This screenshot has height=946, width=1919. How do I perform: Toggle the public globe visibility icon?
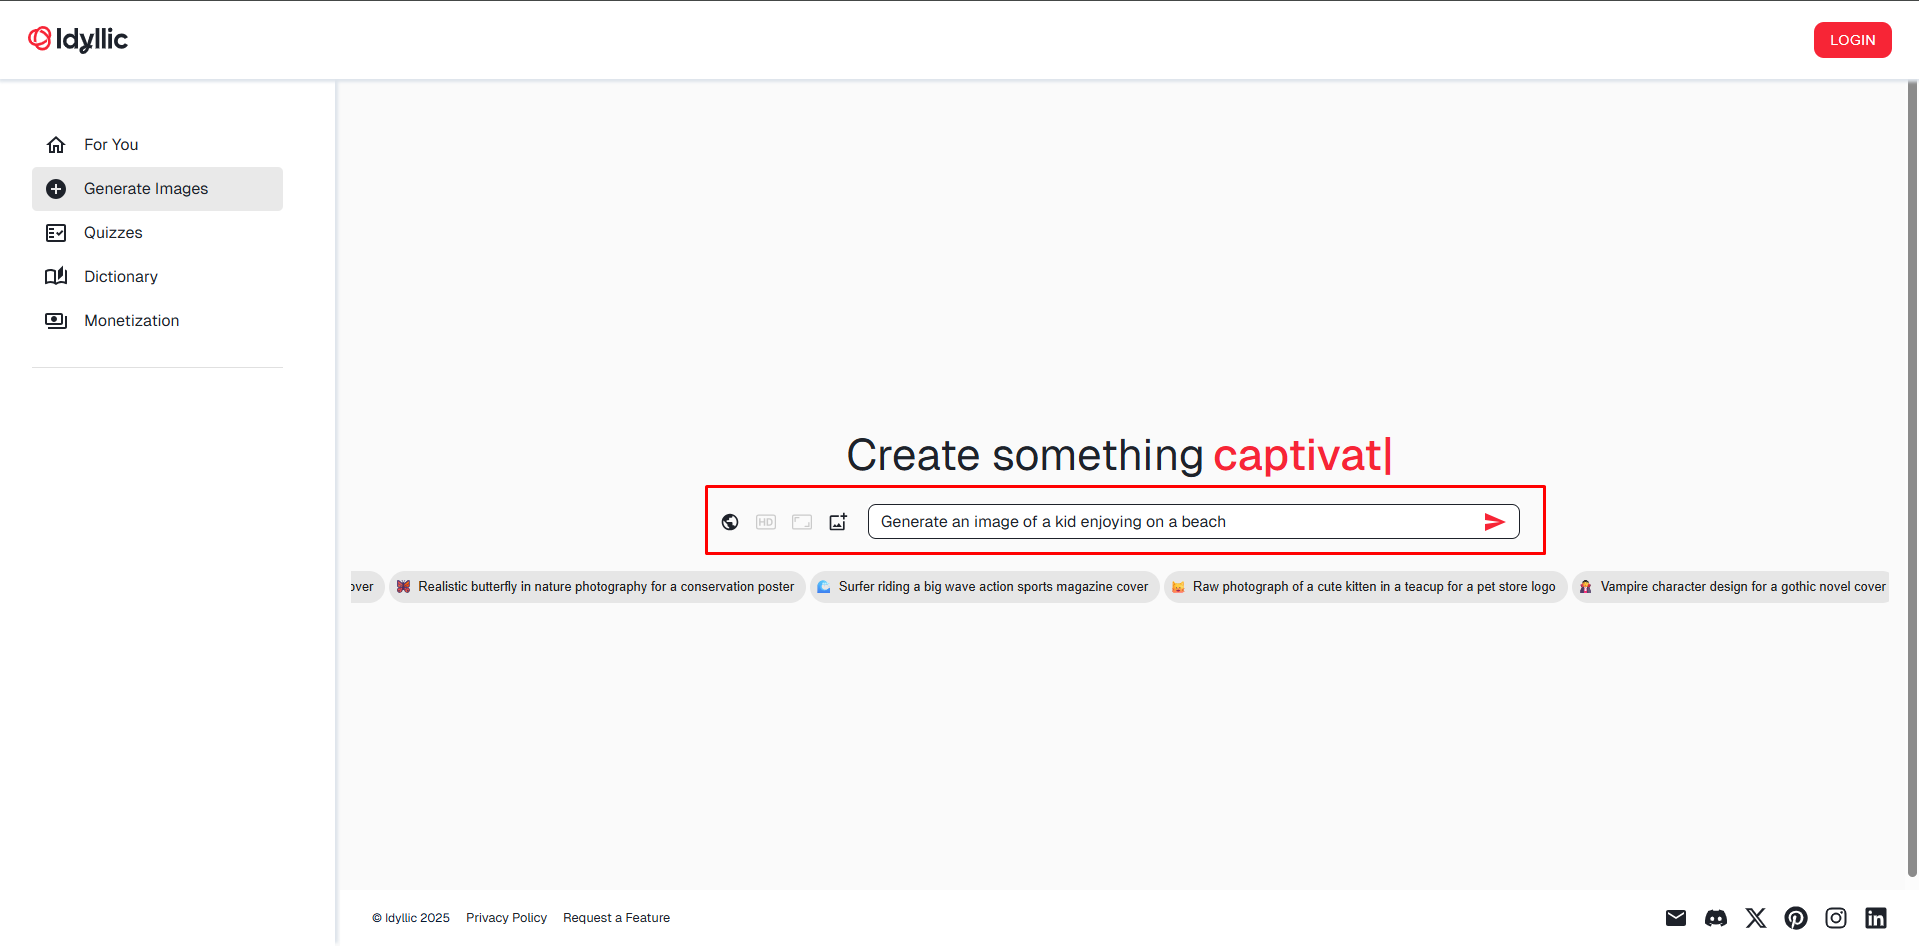tap(730, 522)
